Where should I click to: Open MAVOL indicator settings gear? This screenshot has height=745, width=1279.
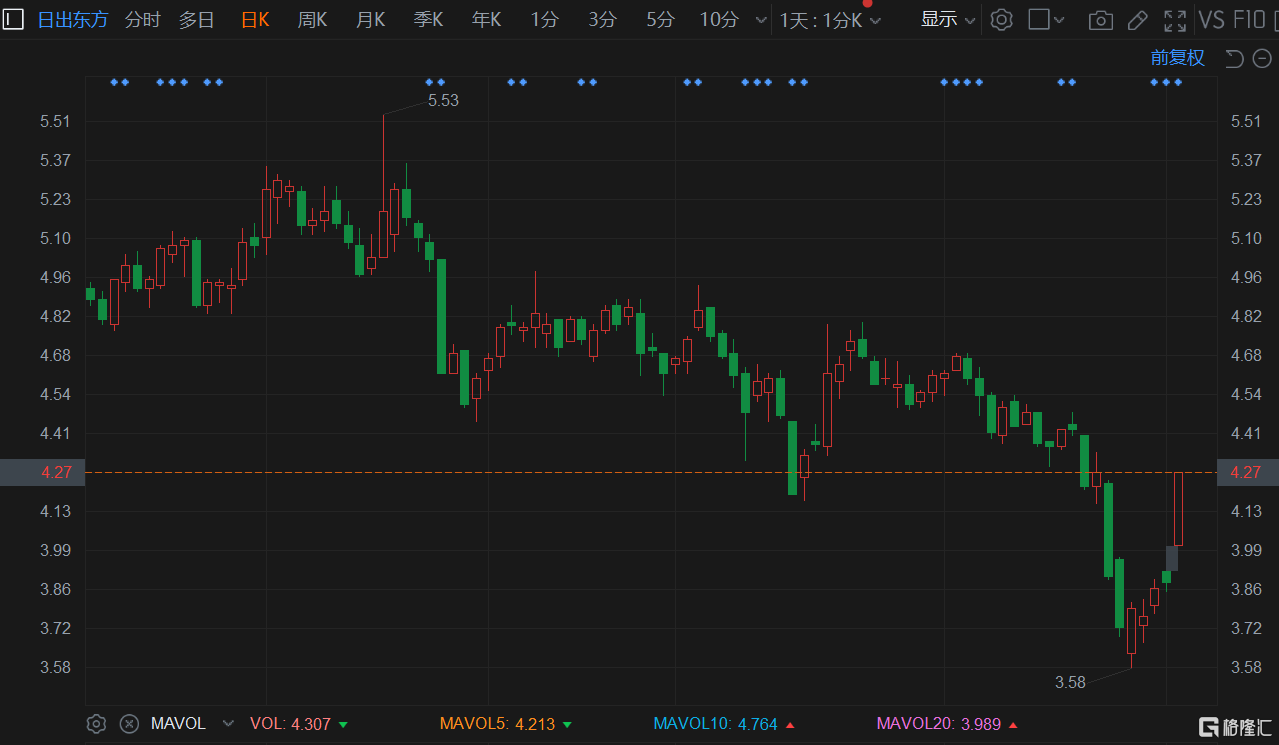click(96, 724)
